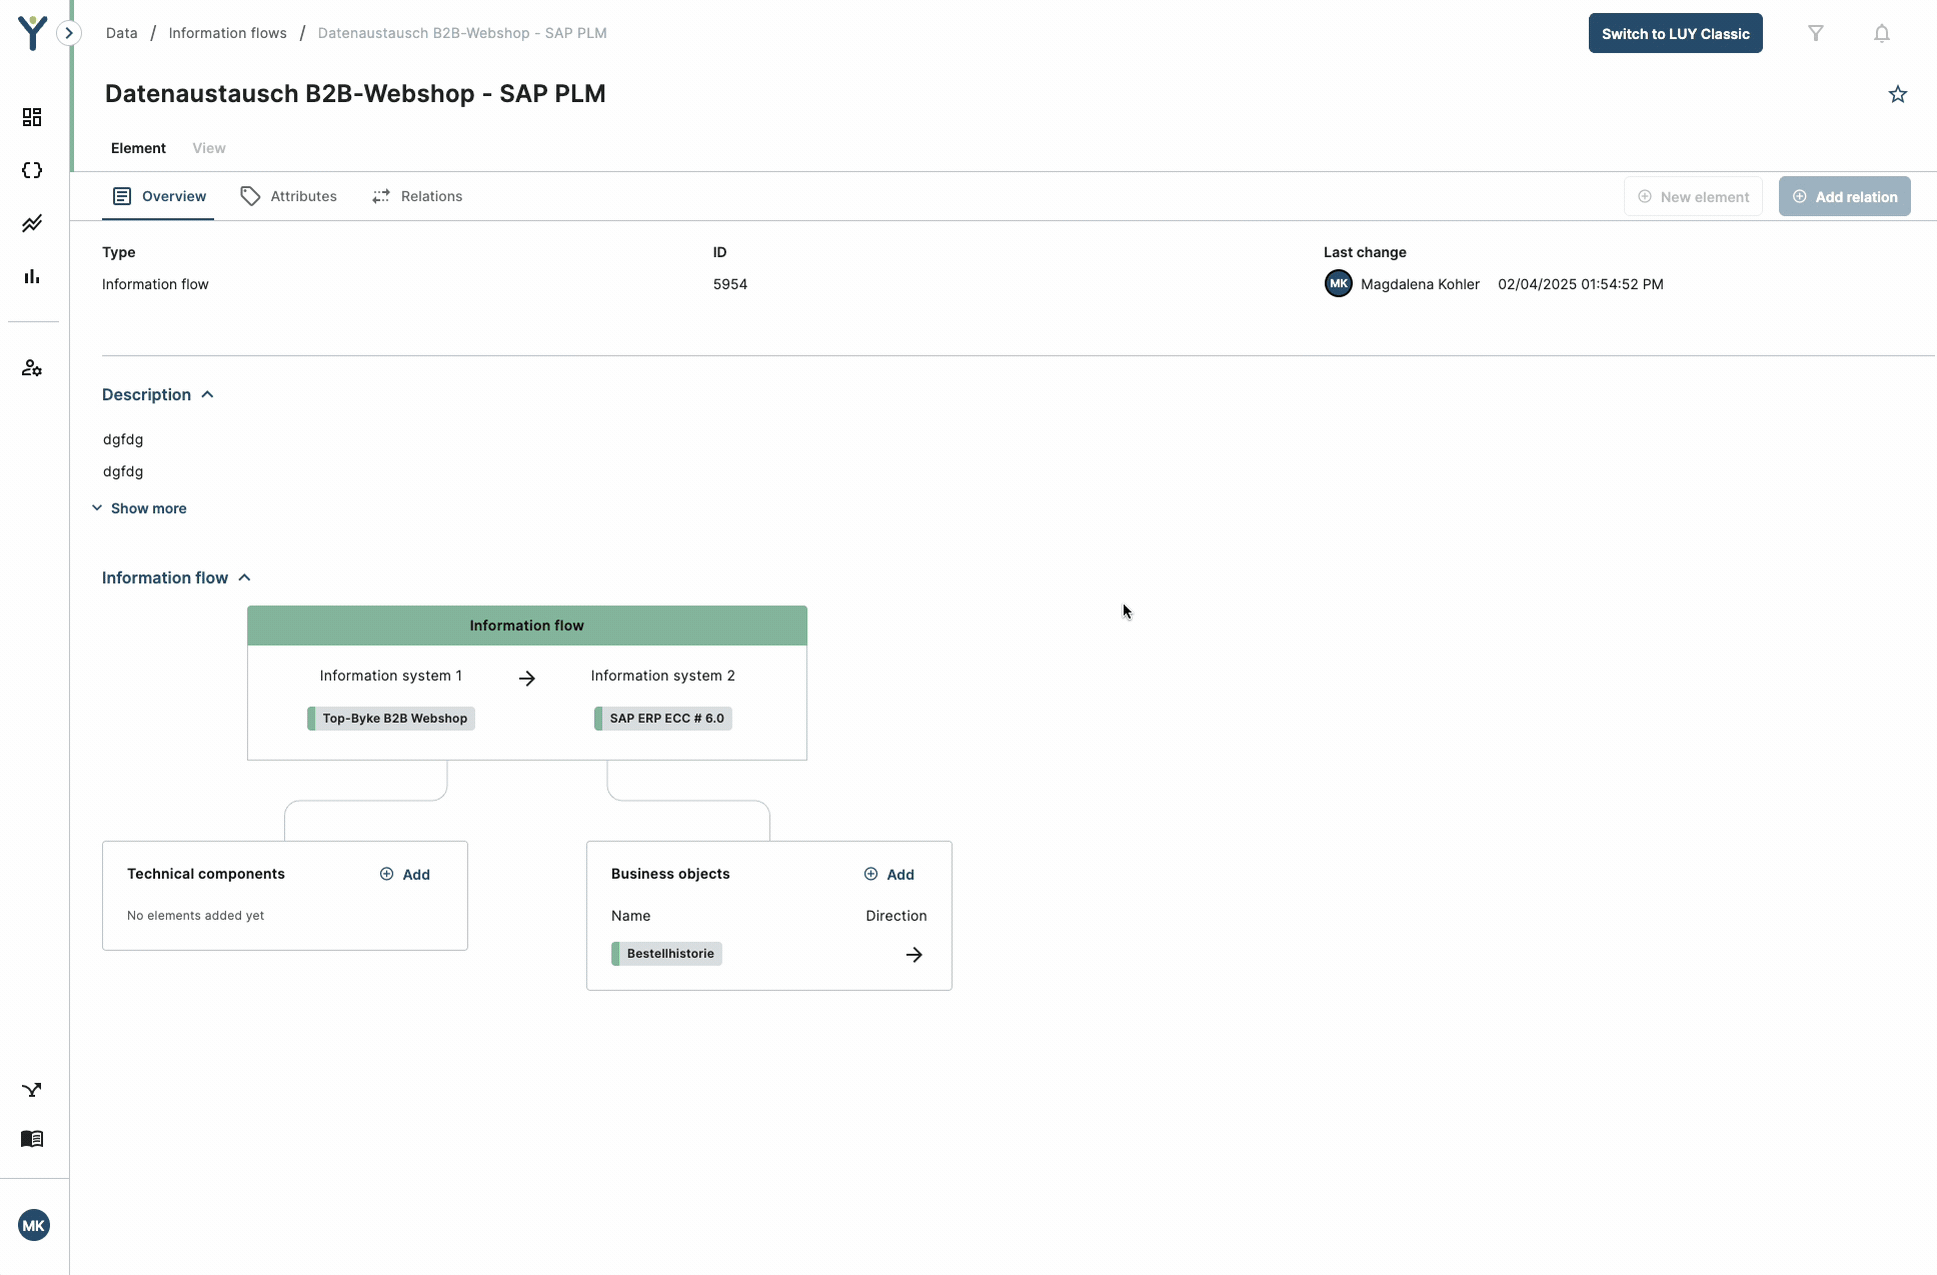Open the user administration icon in sidebar
The height and width of the screenshot is (1275, 1937).
click(x=32, y=368)
